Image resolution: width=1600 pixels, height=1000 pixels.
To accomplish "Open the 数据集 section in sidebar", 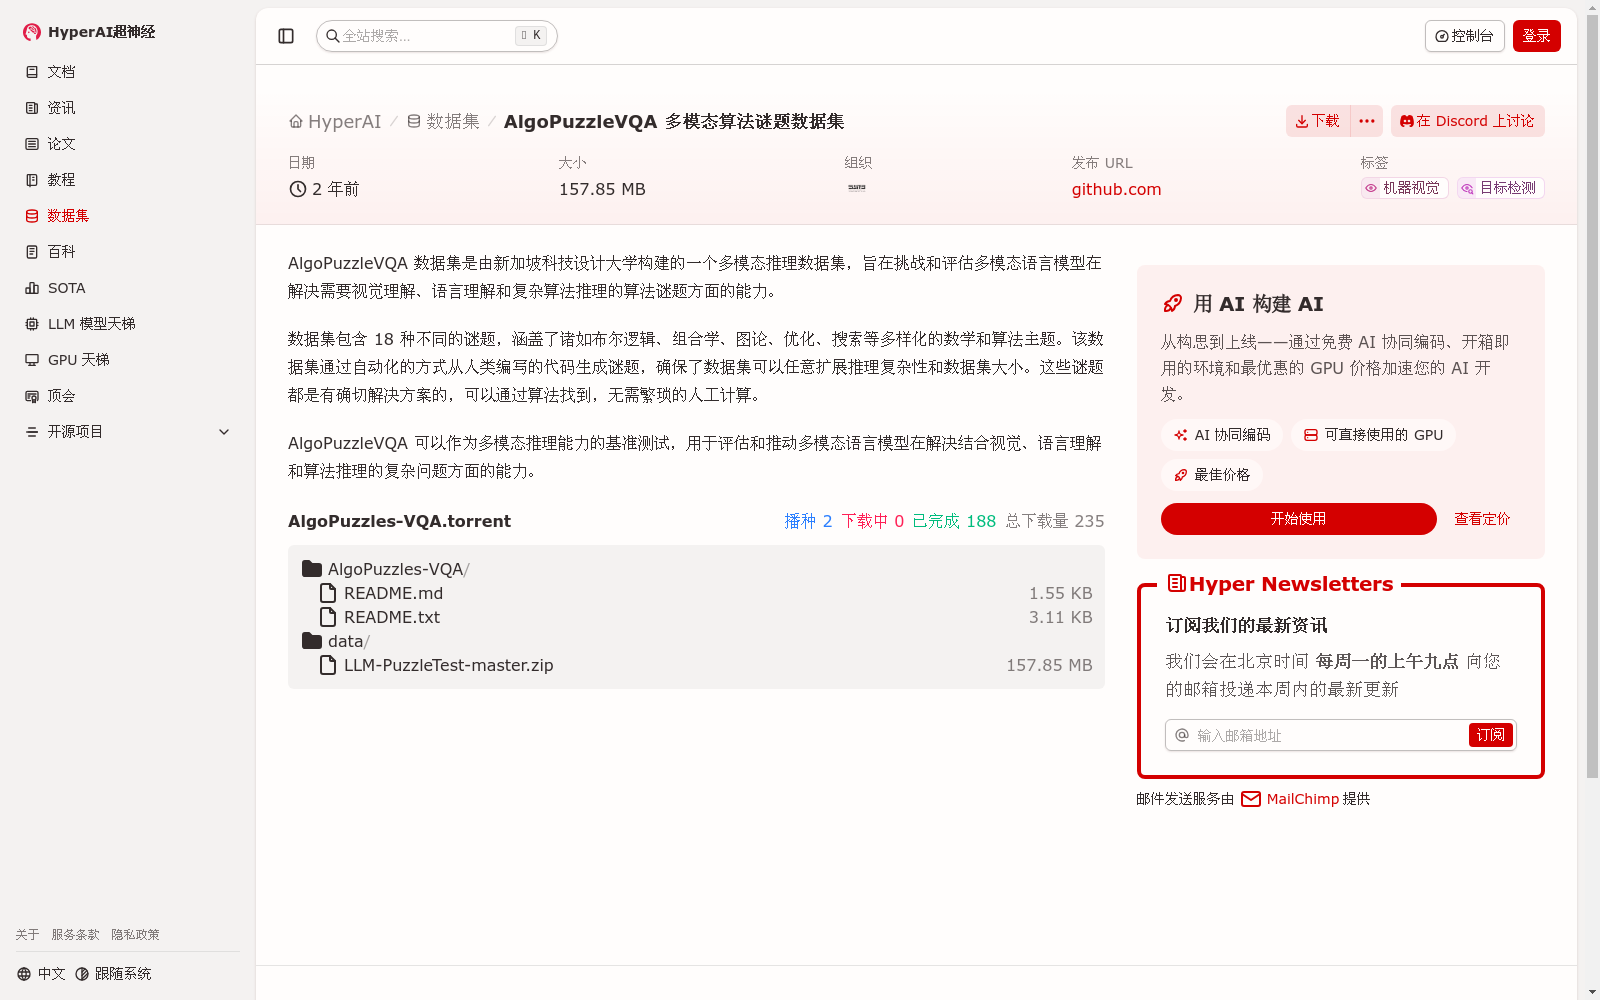I will tap(66, 215).
